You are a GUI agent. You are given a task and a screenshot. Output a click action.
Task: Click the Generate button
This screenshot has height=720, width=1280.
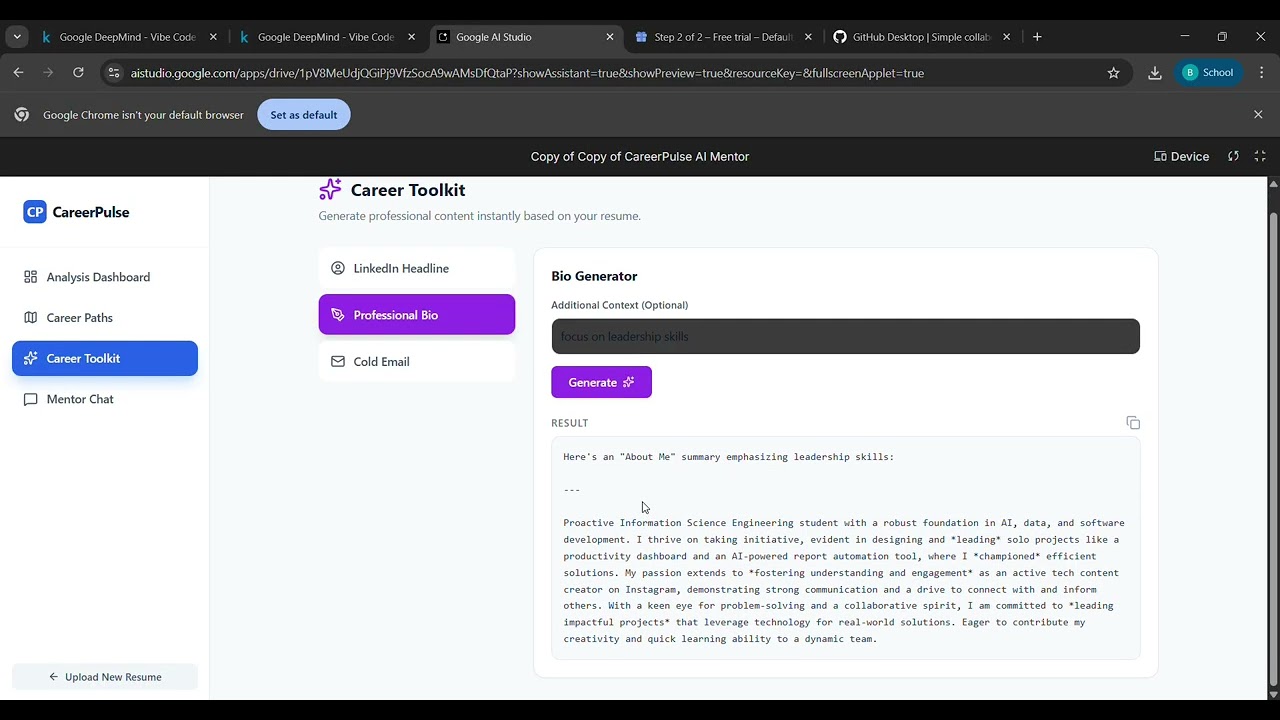(x=601, y=382)
